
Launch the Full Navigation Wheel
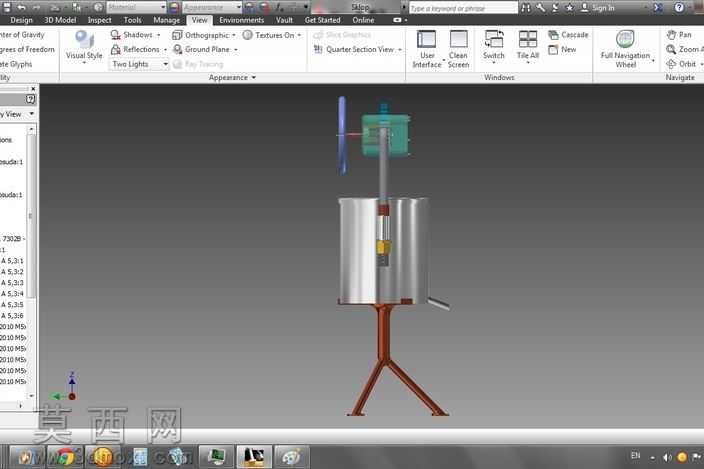(625, 48)
